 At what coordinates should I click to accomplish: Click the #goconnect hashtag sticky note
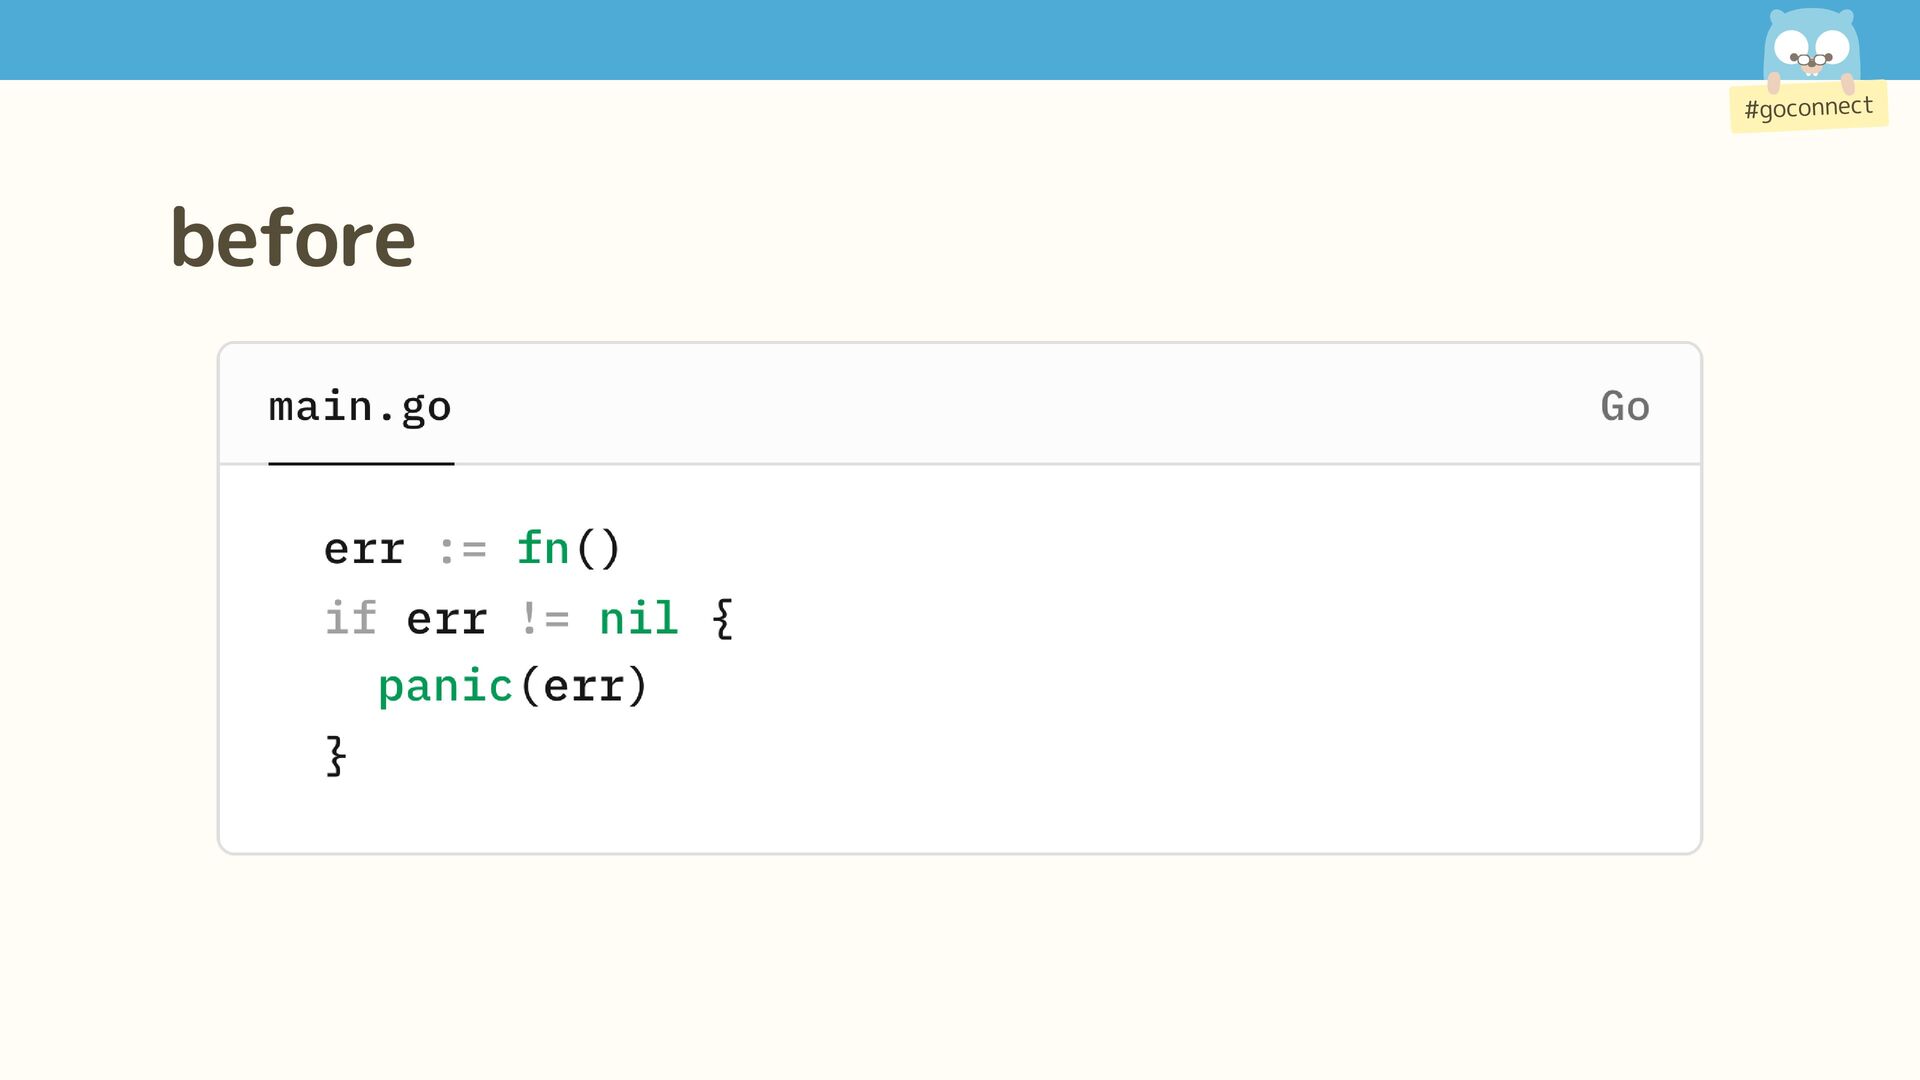[1808, 107]
